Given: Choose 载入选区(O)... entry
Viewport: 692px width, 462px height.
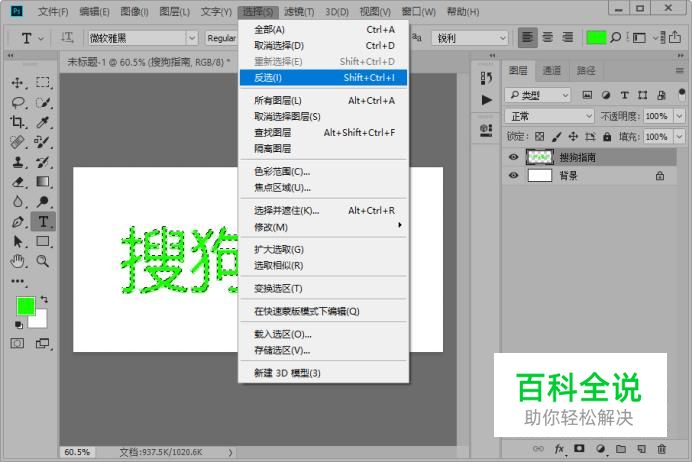Looking at the screenshot, I should point(323,334).
